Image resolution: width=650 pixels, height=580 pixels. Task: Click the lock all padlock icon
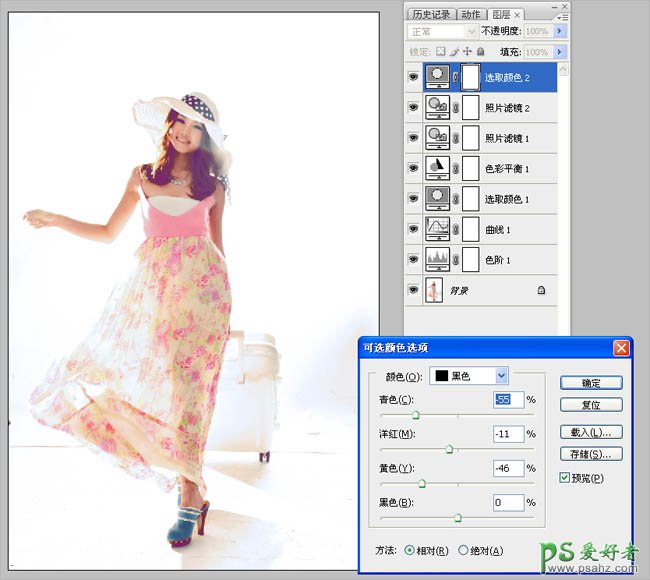[x=480, y=51]
